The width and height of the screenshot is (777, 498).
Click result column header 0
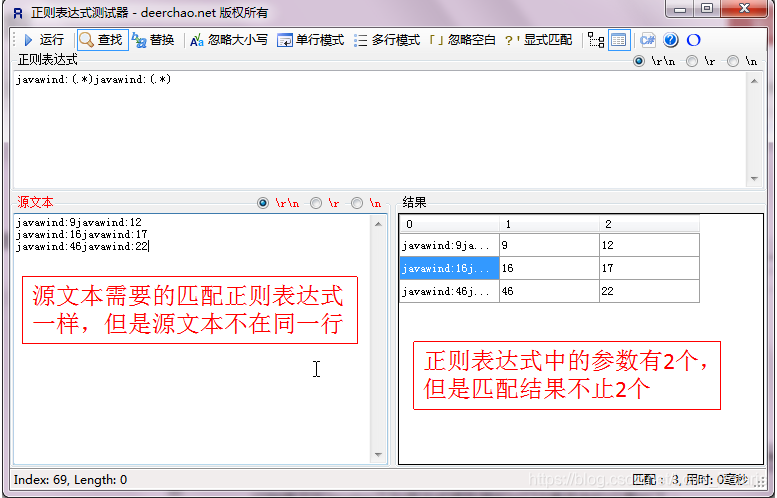(x=449, y=224)
